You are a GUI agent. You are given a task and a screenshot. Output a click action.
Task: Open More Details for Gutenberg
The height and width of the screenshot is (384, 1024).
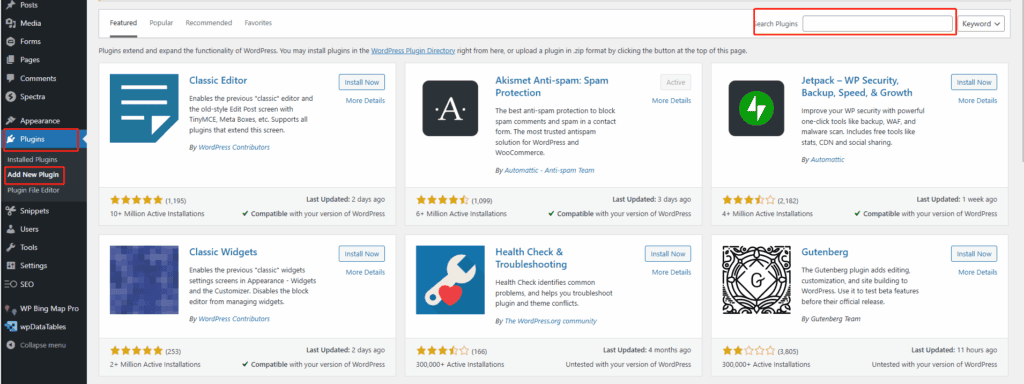click(978, 272)
